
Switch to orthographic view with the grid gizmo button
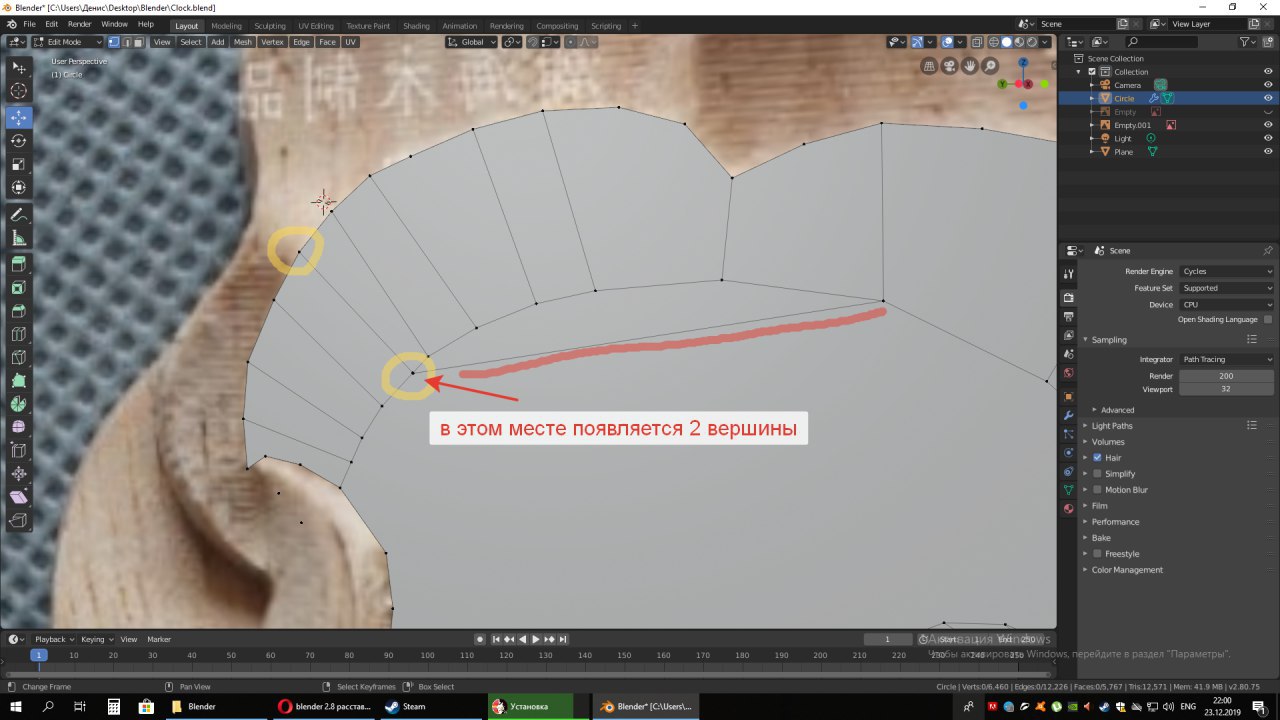pyautogui.click(x=930, y=66)
